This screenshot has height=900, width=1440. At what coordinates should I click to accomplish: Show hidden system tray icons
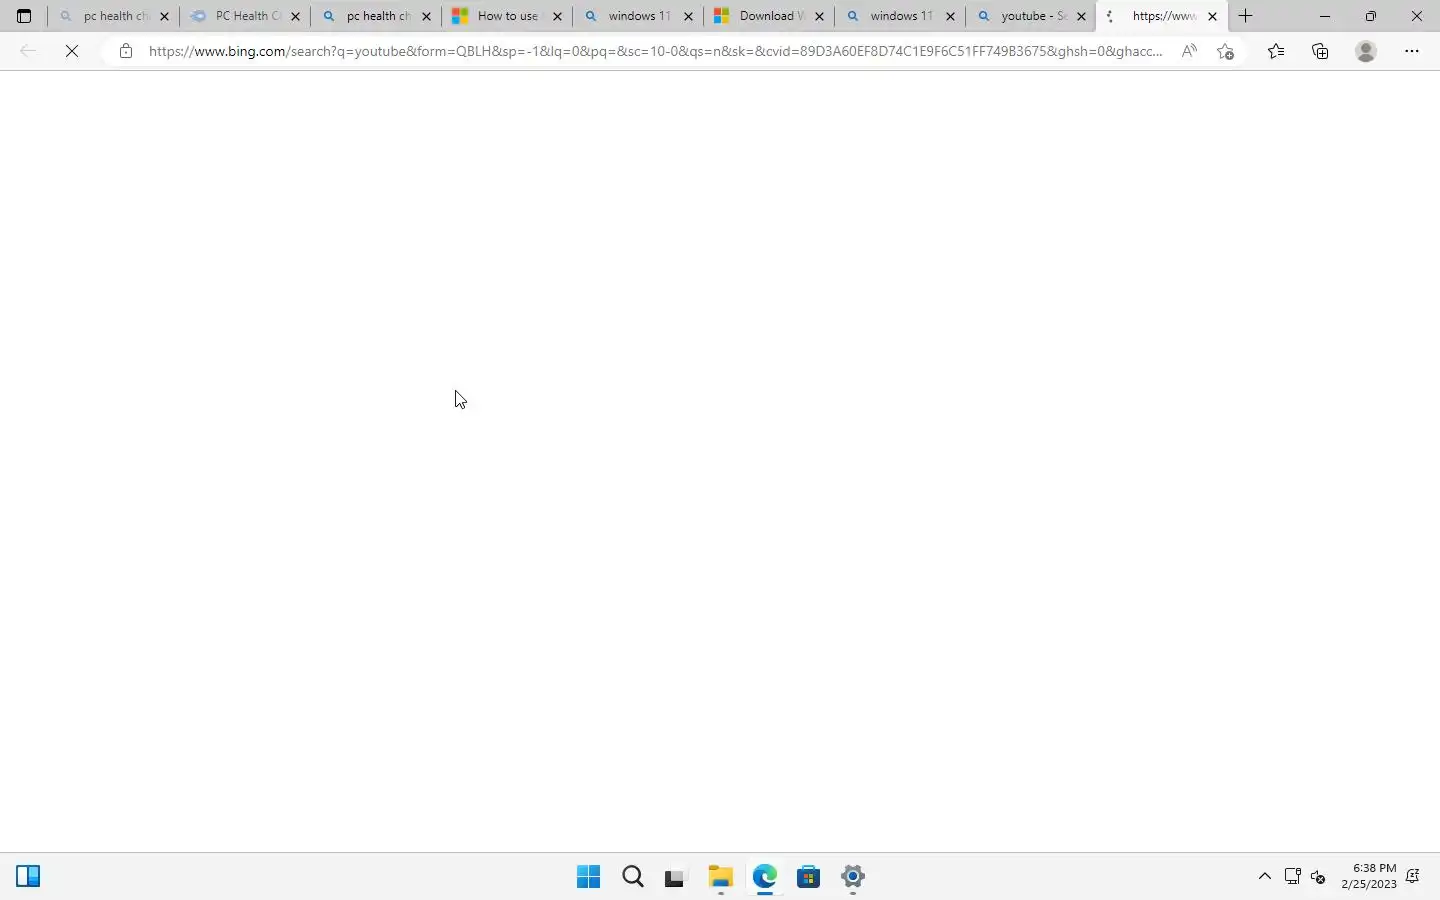pyautogui.click(x=1265, y=877)
